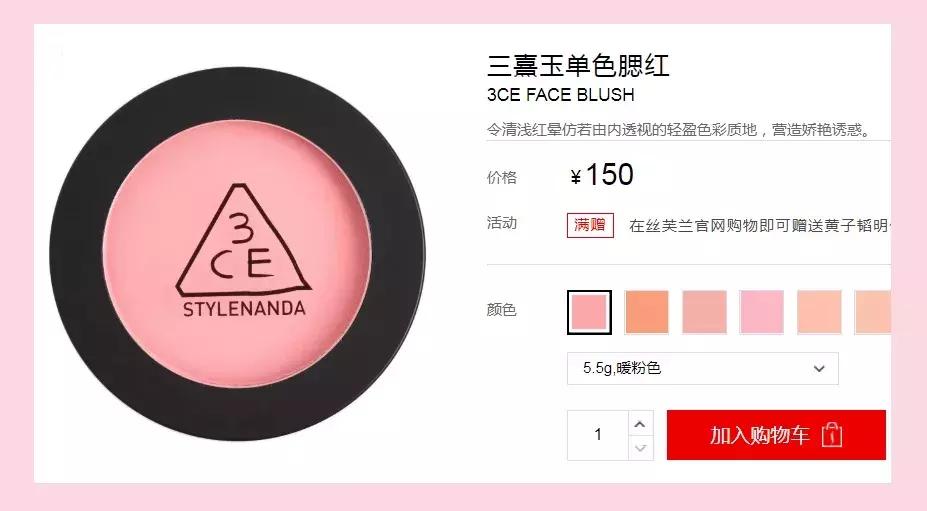Click the dropdown chevron in shade selector
The height and width of the screenshot is (511, 927).
(x=819, y=368)
